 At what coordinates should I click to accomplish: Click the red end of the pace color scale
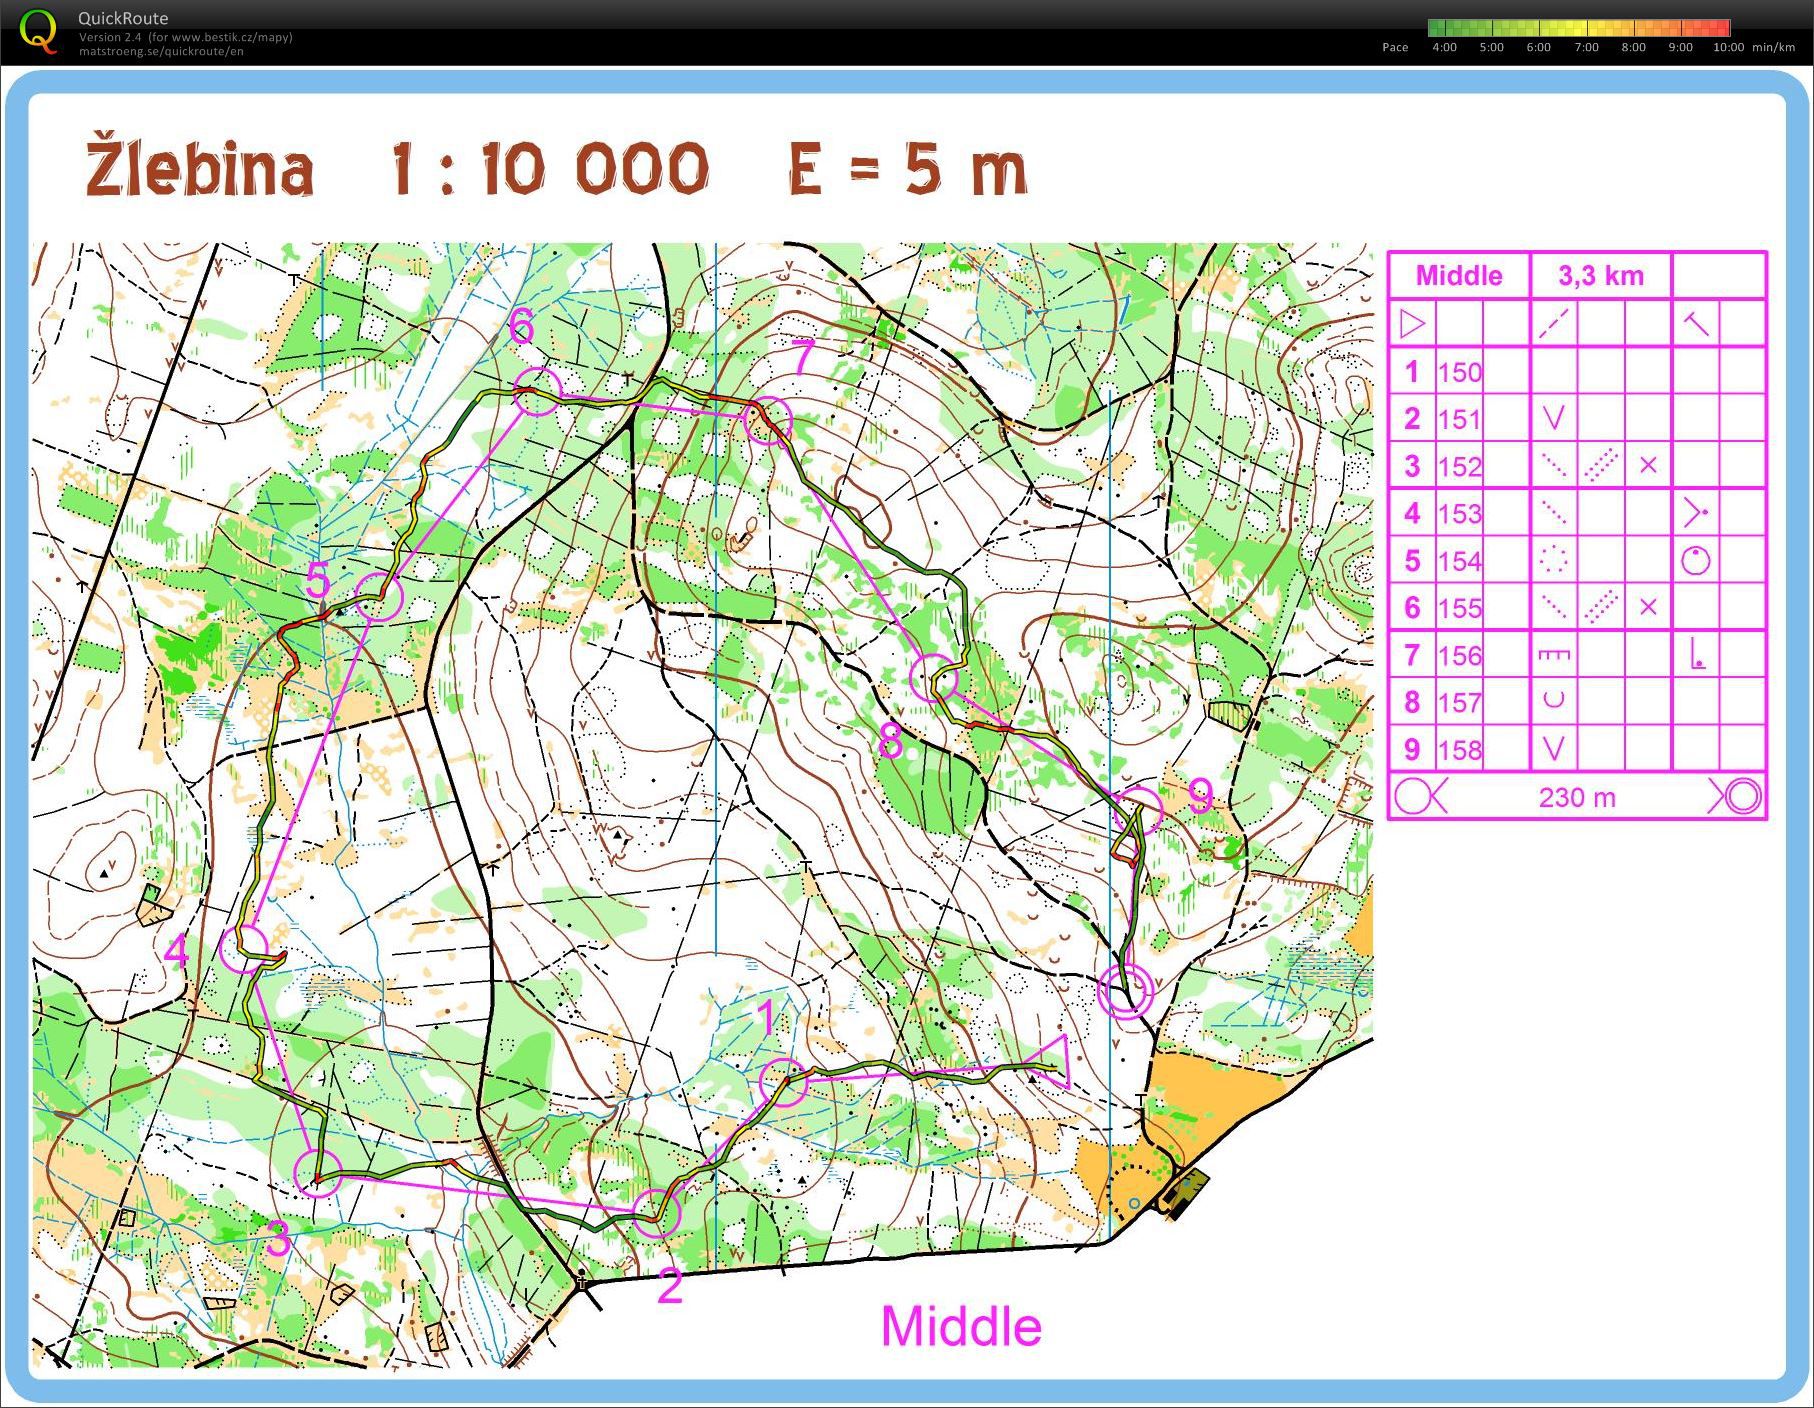[1722, 28]
